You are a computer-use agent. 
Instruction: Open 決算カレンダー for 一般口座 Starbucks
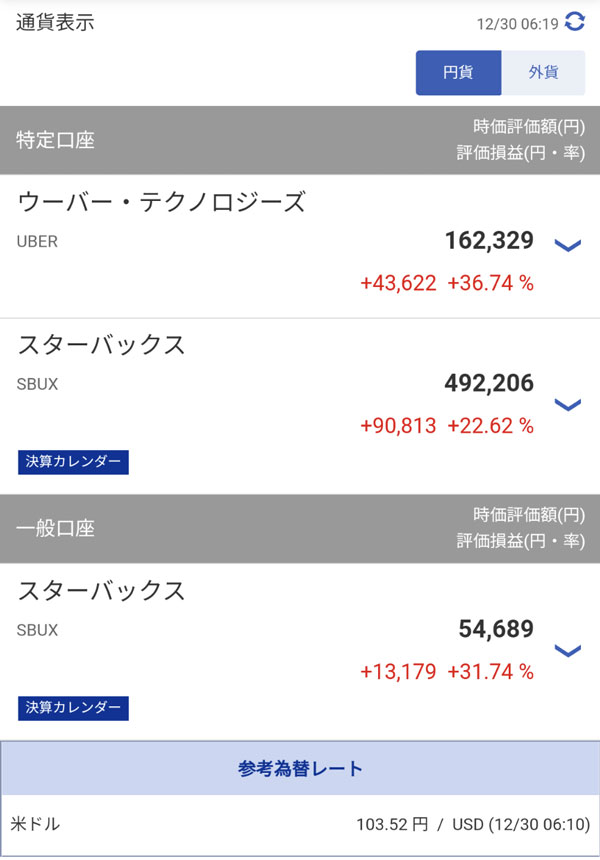point(73,708)
